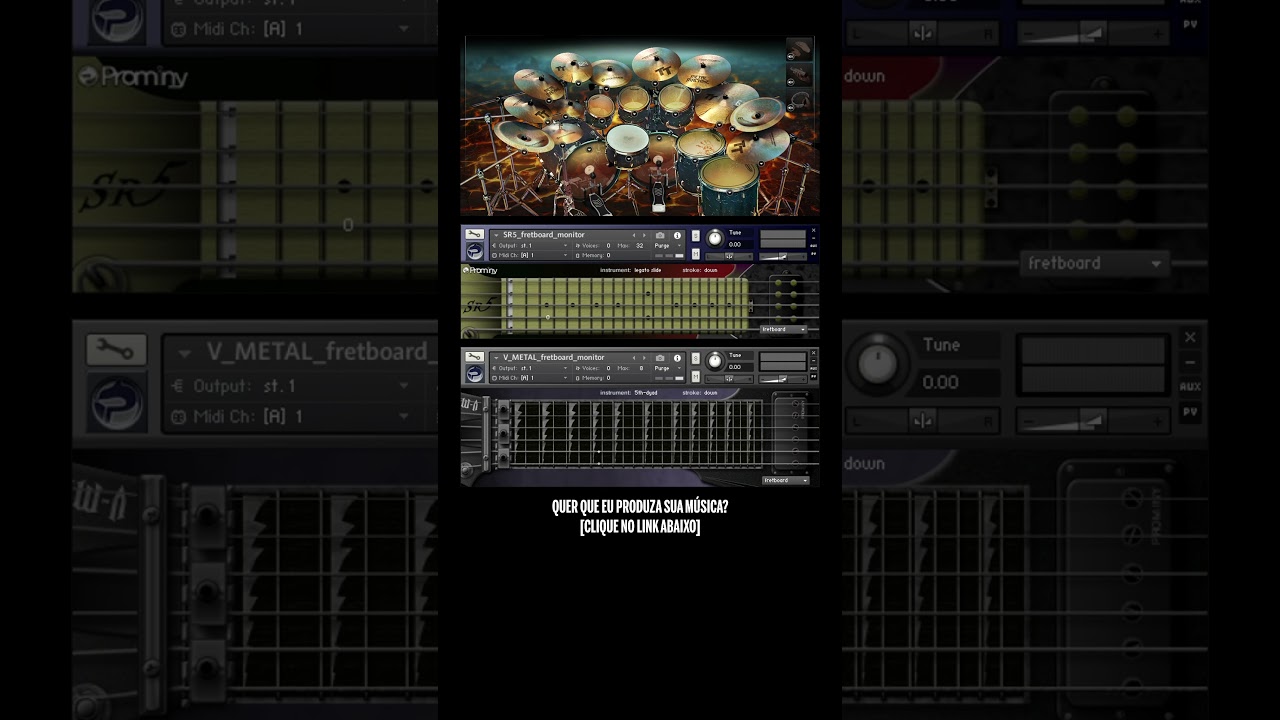1280x720 pixels.
Task: Click the Prominy logo icon in V_METAL header
Action: (475, 374)
